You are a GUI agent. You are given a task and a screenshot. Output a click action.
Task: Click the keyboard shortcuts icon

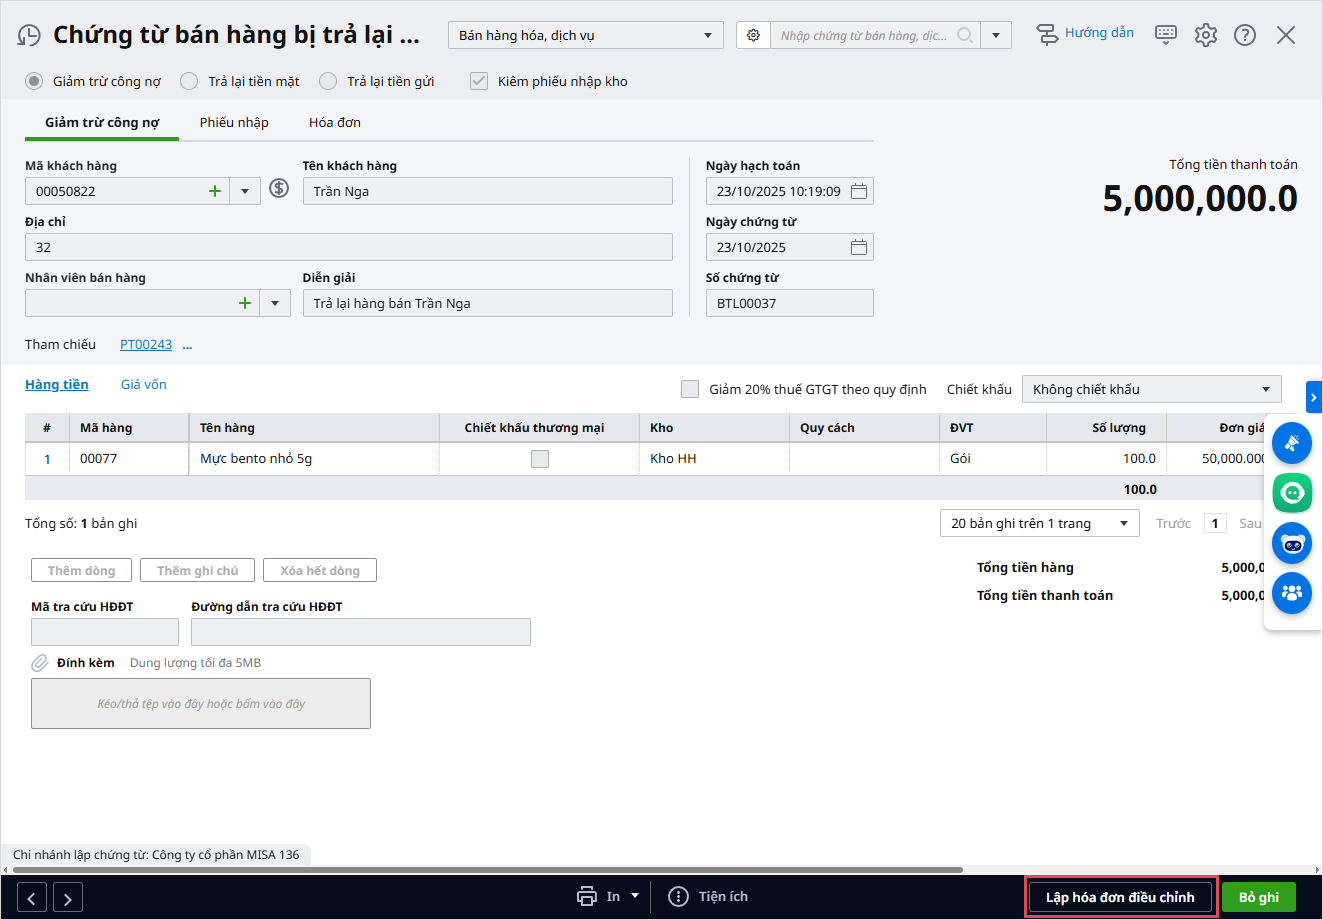(x=1166, y=35)
